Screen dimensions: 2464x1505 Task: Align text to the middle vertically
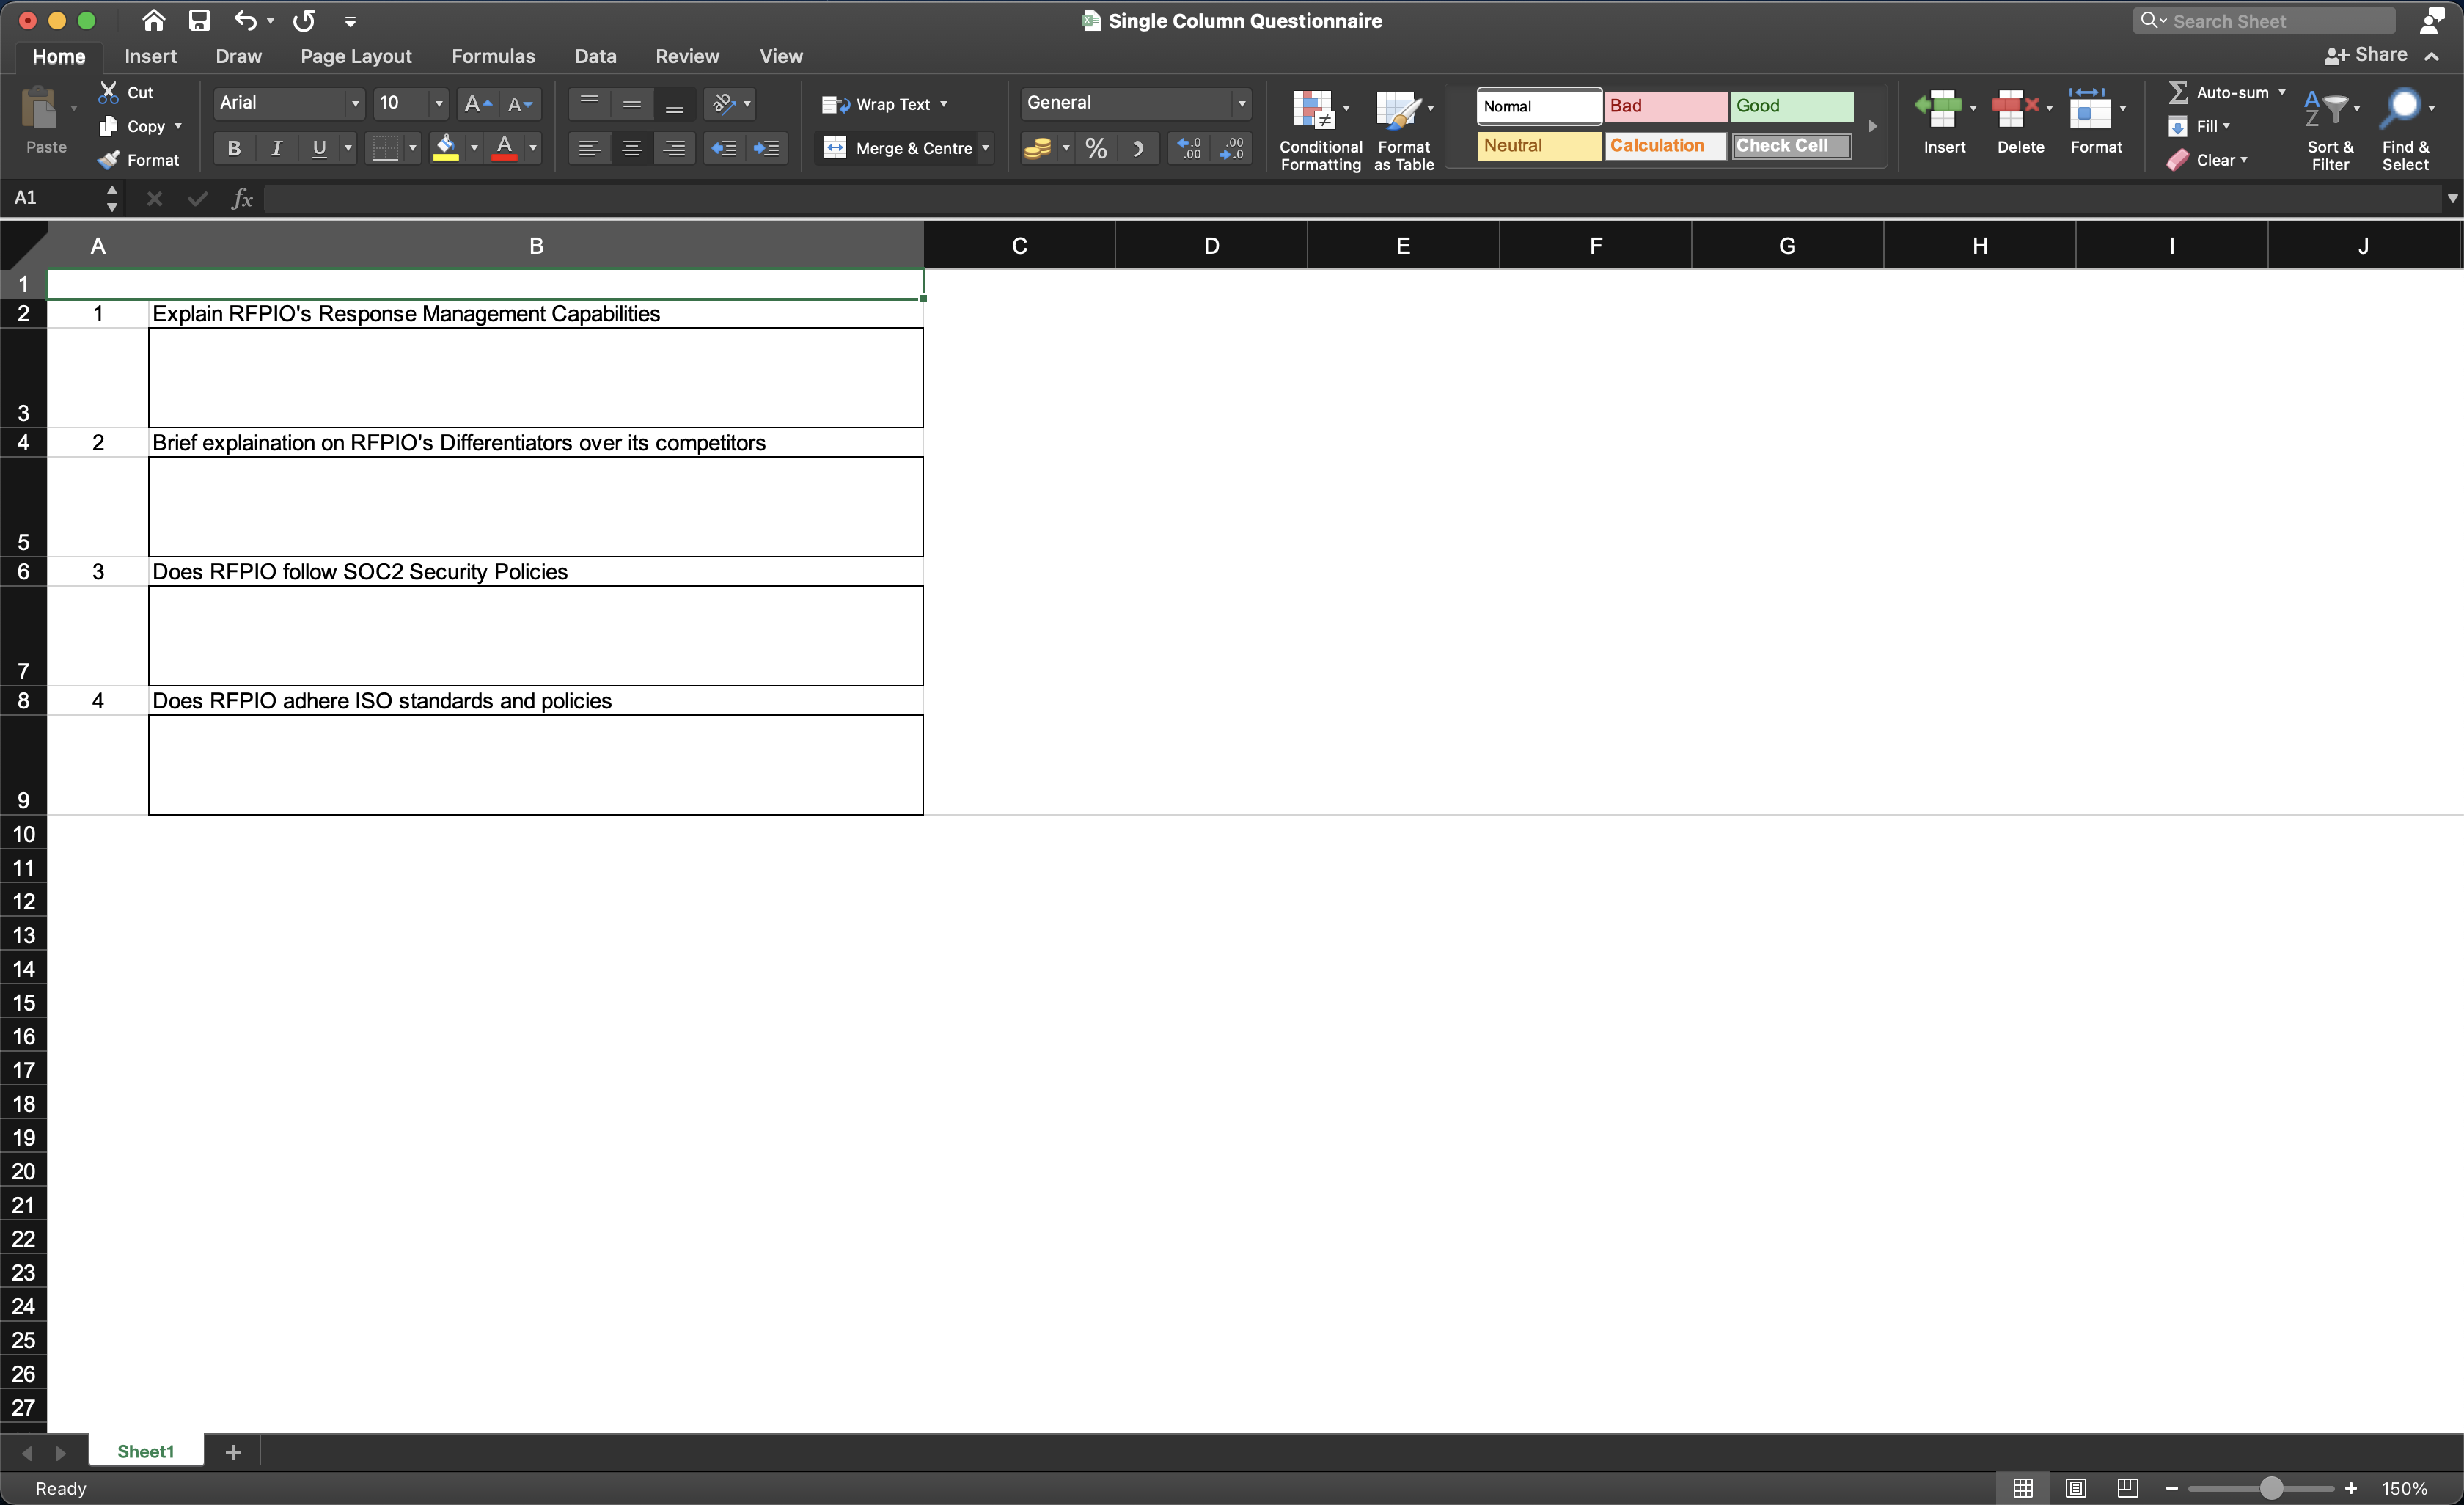pos(631,103)
